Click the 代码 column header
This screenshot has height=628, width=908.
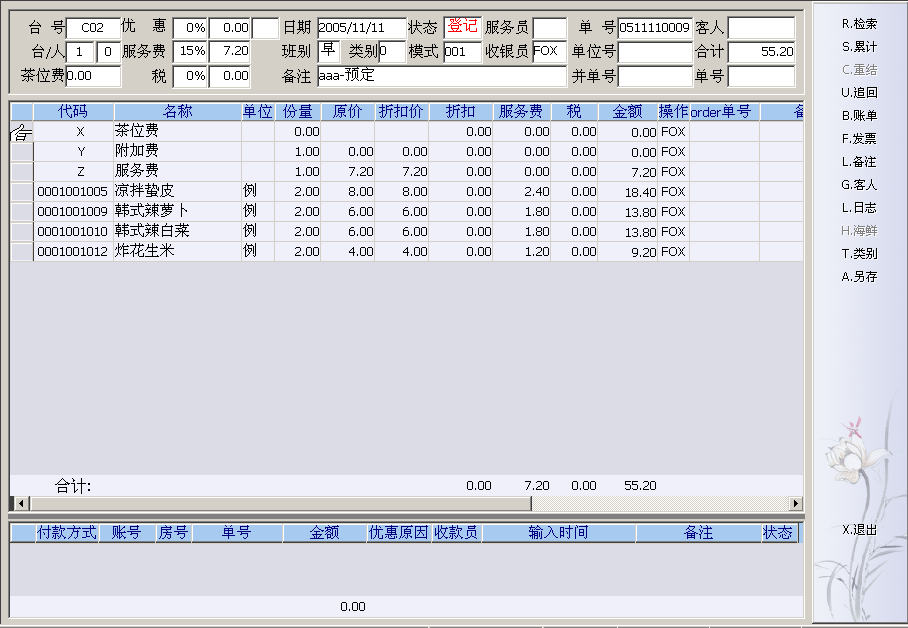click(x=74, y=112)
